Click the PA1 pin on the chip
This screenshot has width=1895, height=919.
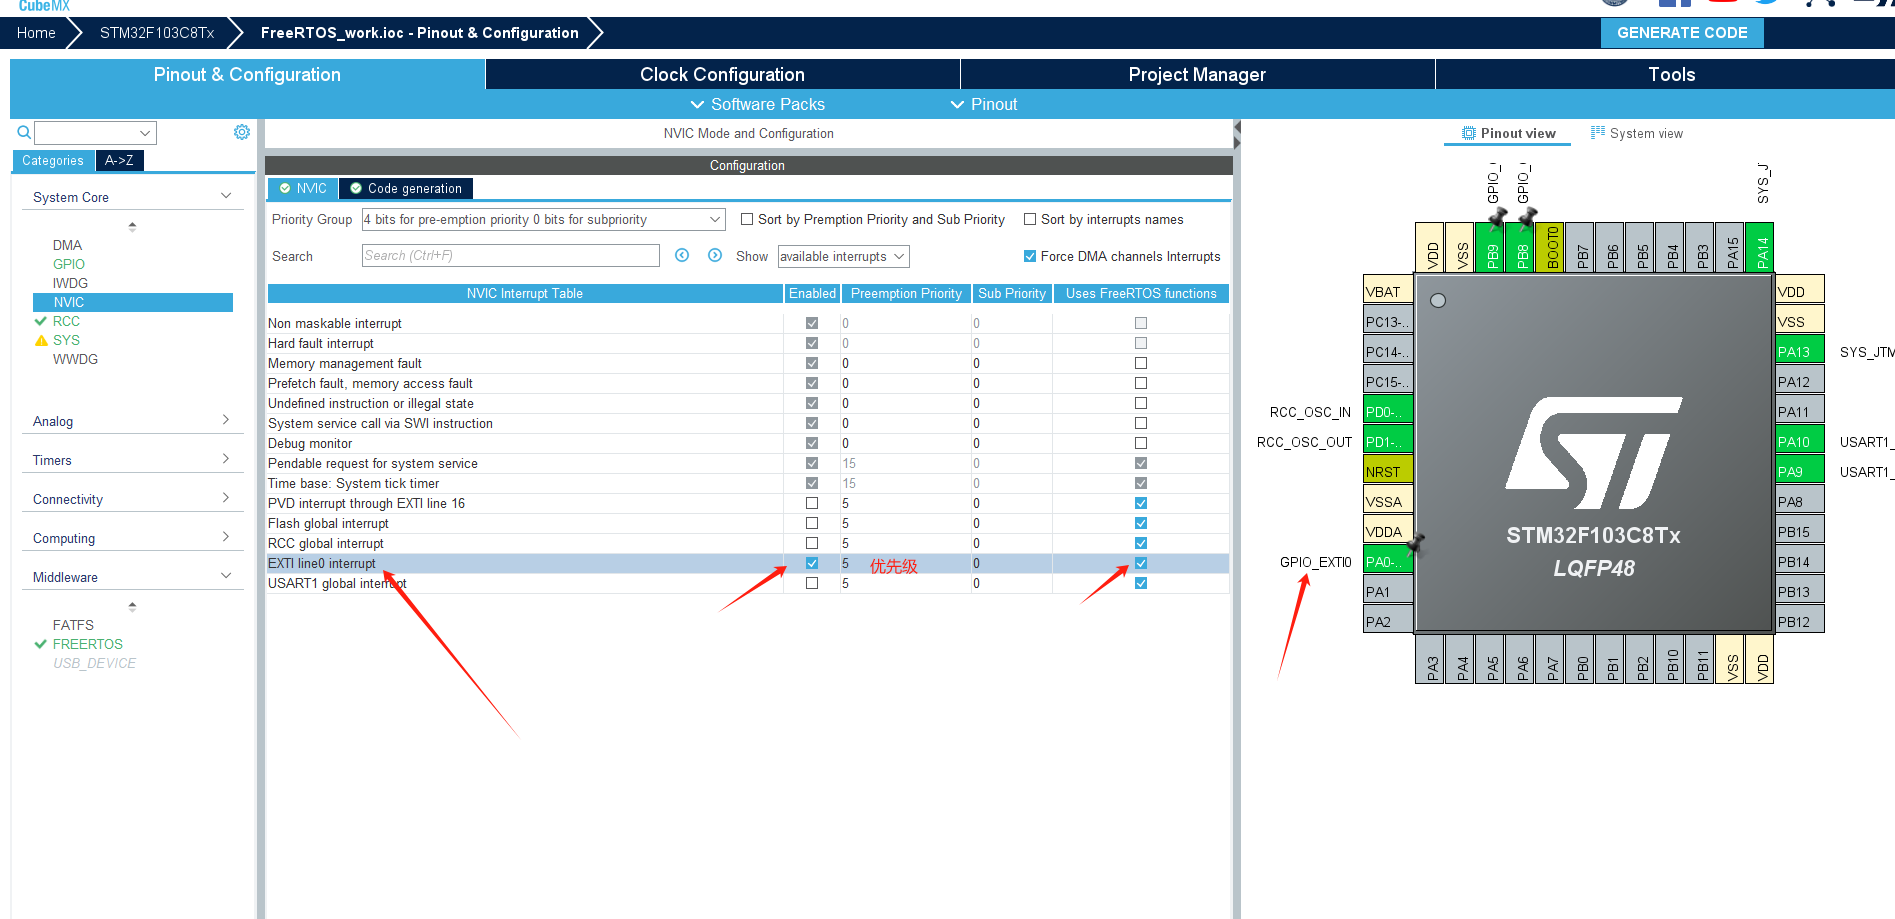pyautogui.click(x=1388, y=591)
